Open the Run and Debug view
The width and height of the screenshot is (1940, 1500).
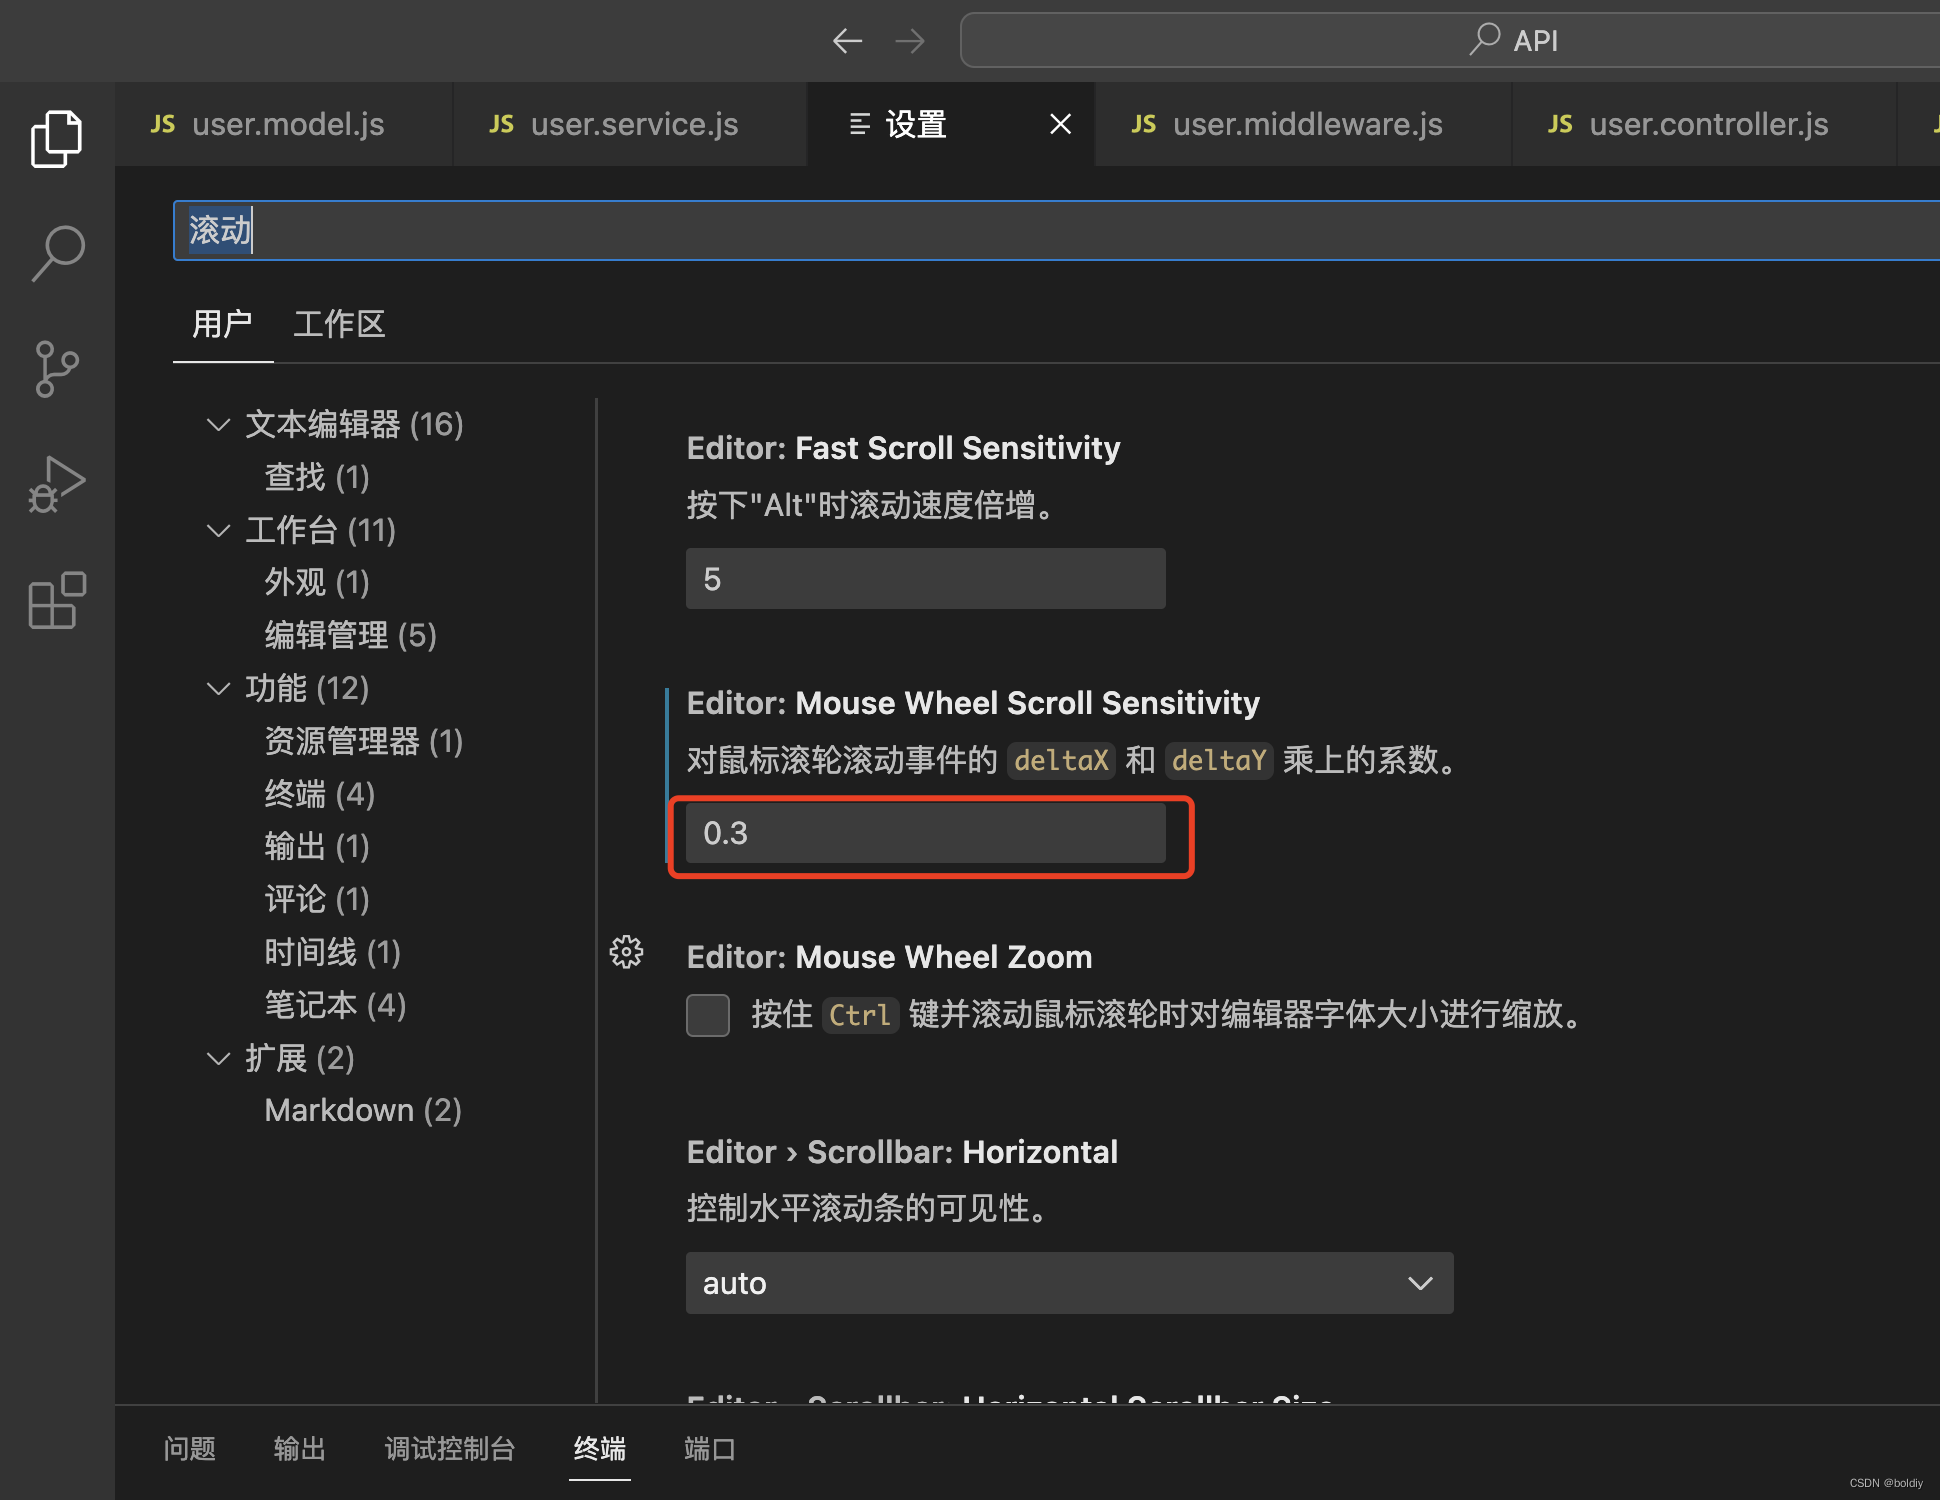57,484
